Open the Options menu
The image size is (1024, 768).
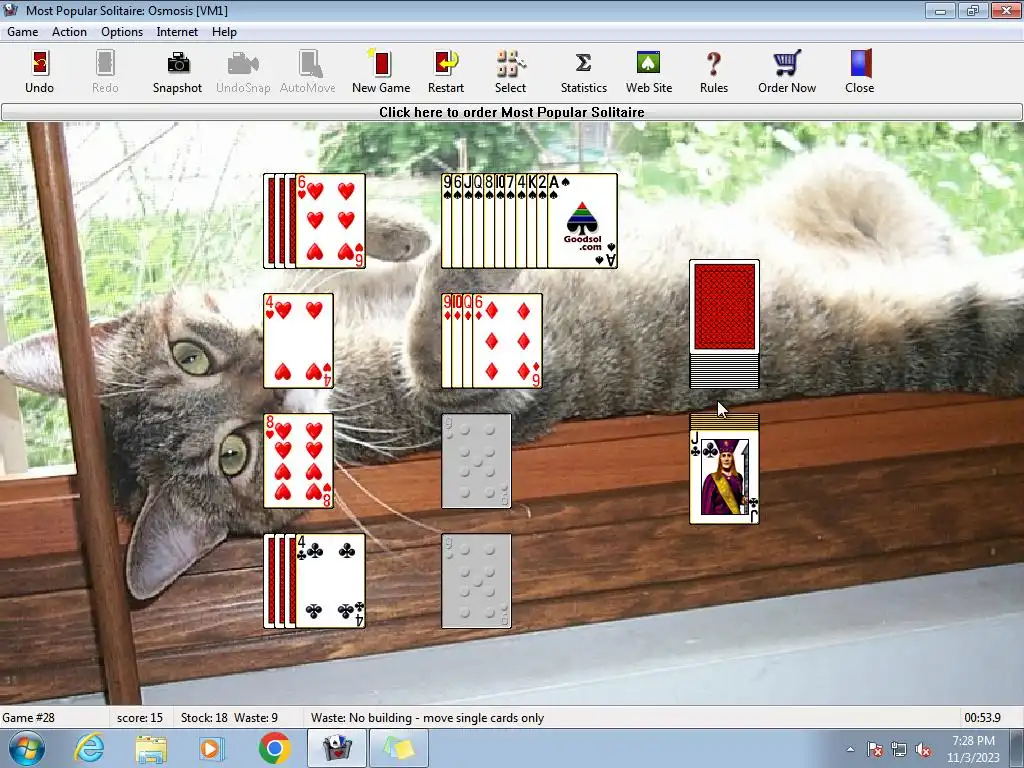[122, 32]
